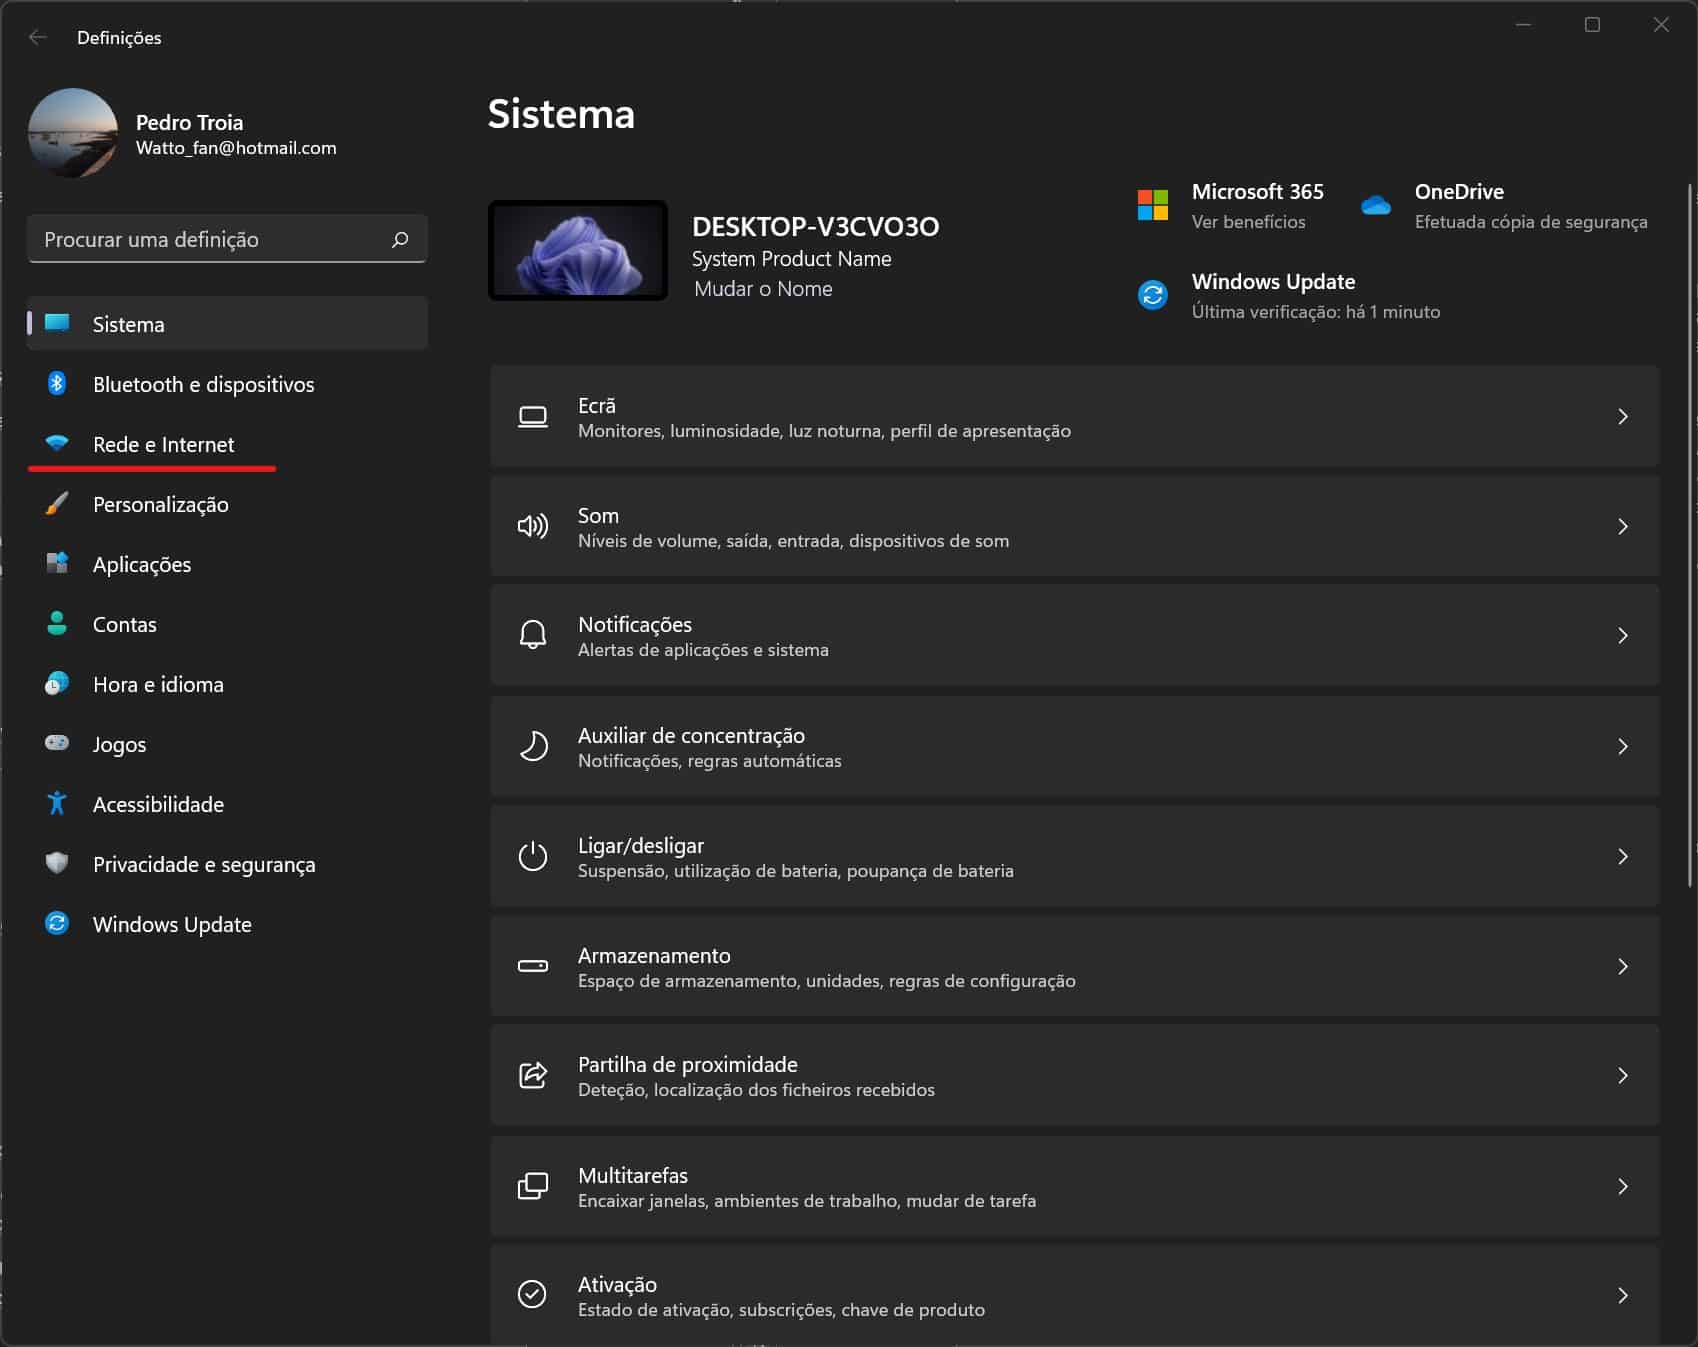Click the Microsoft 365 logo icon
Viewport: 1698px width, 1347px height.
(1152, 205)
